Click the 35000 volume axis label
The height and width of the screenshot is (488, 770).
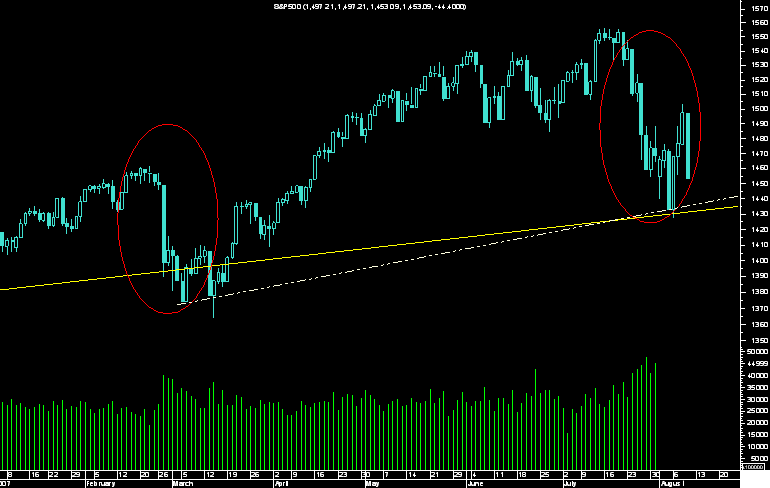point(758,388)
